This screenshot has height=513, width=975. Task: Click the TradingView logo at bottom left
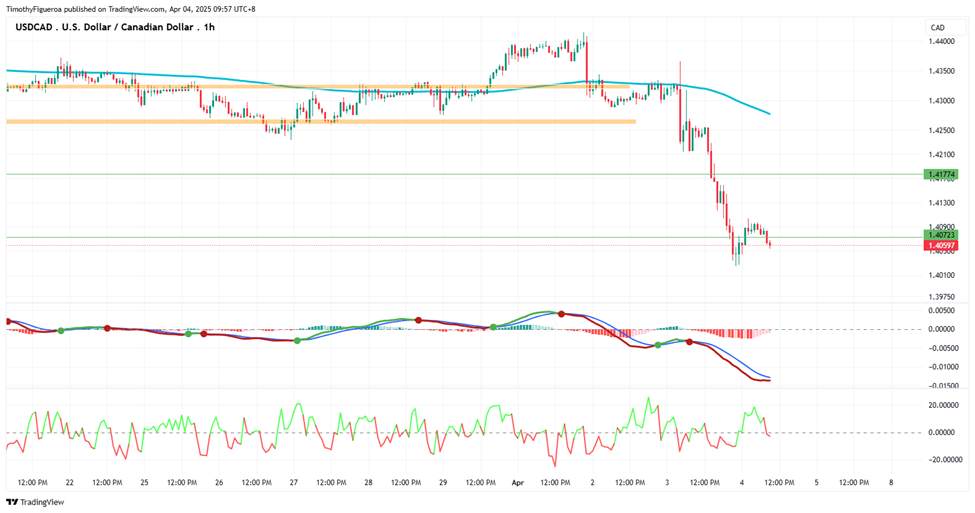click(35, 502)
